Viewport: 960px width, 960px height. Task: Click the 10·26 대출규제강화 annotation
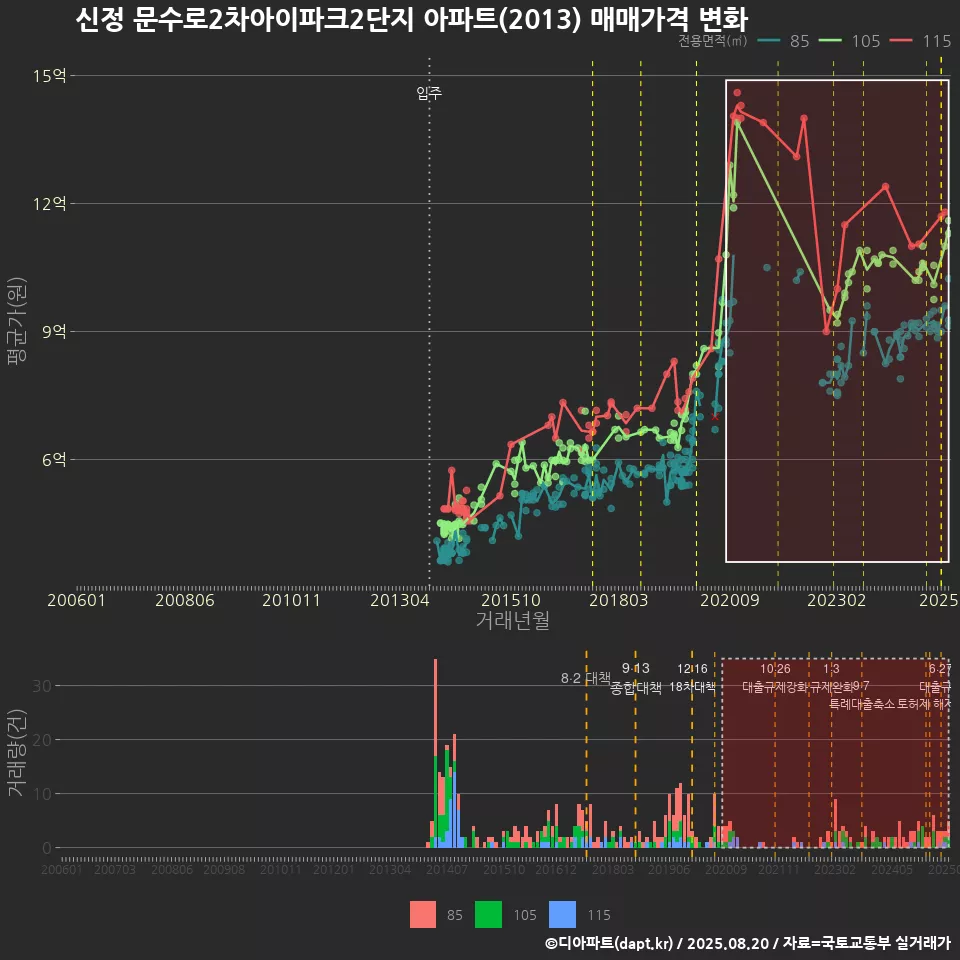click(x=775, y=678)
